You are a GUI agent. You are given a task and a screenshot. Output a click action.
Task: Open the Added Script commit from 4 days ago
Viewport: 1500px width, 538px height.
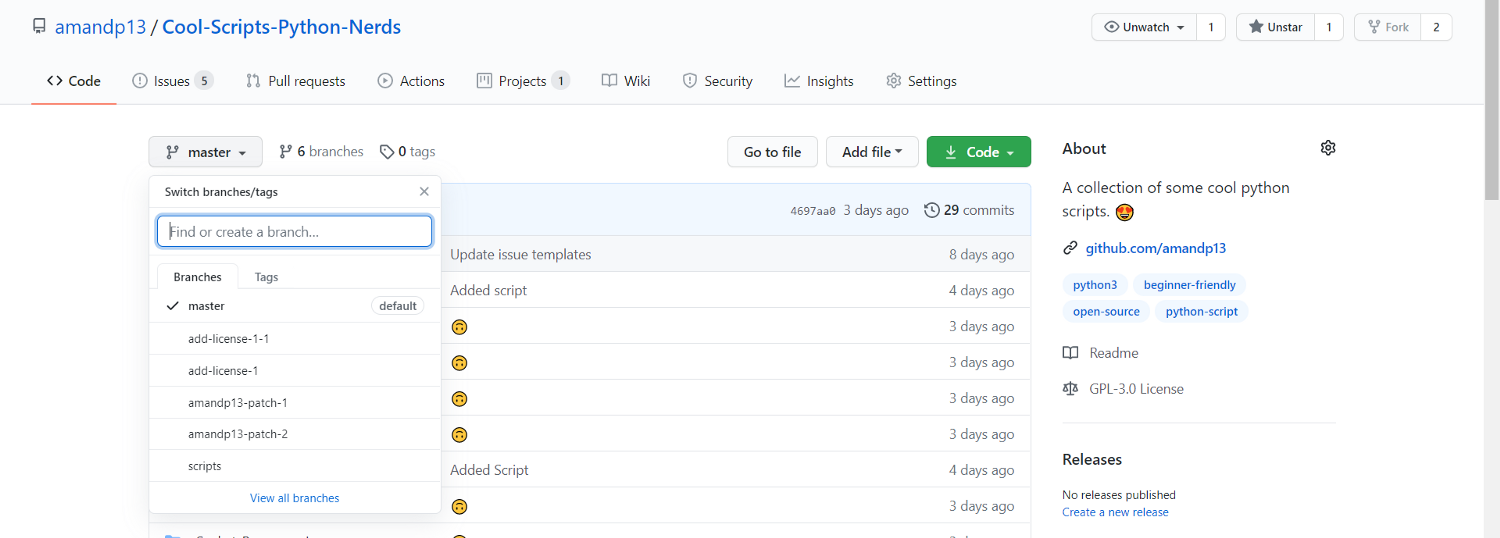pos(490,470)
